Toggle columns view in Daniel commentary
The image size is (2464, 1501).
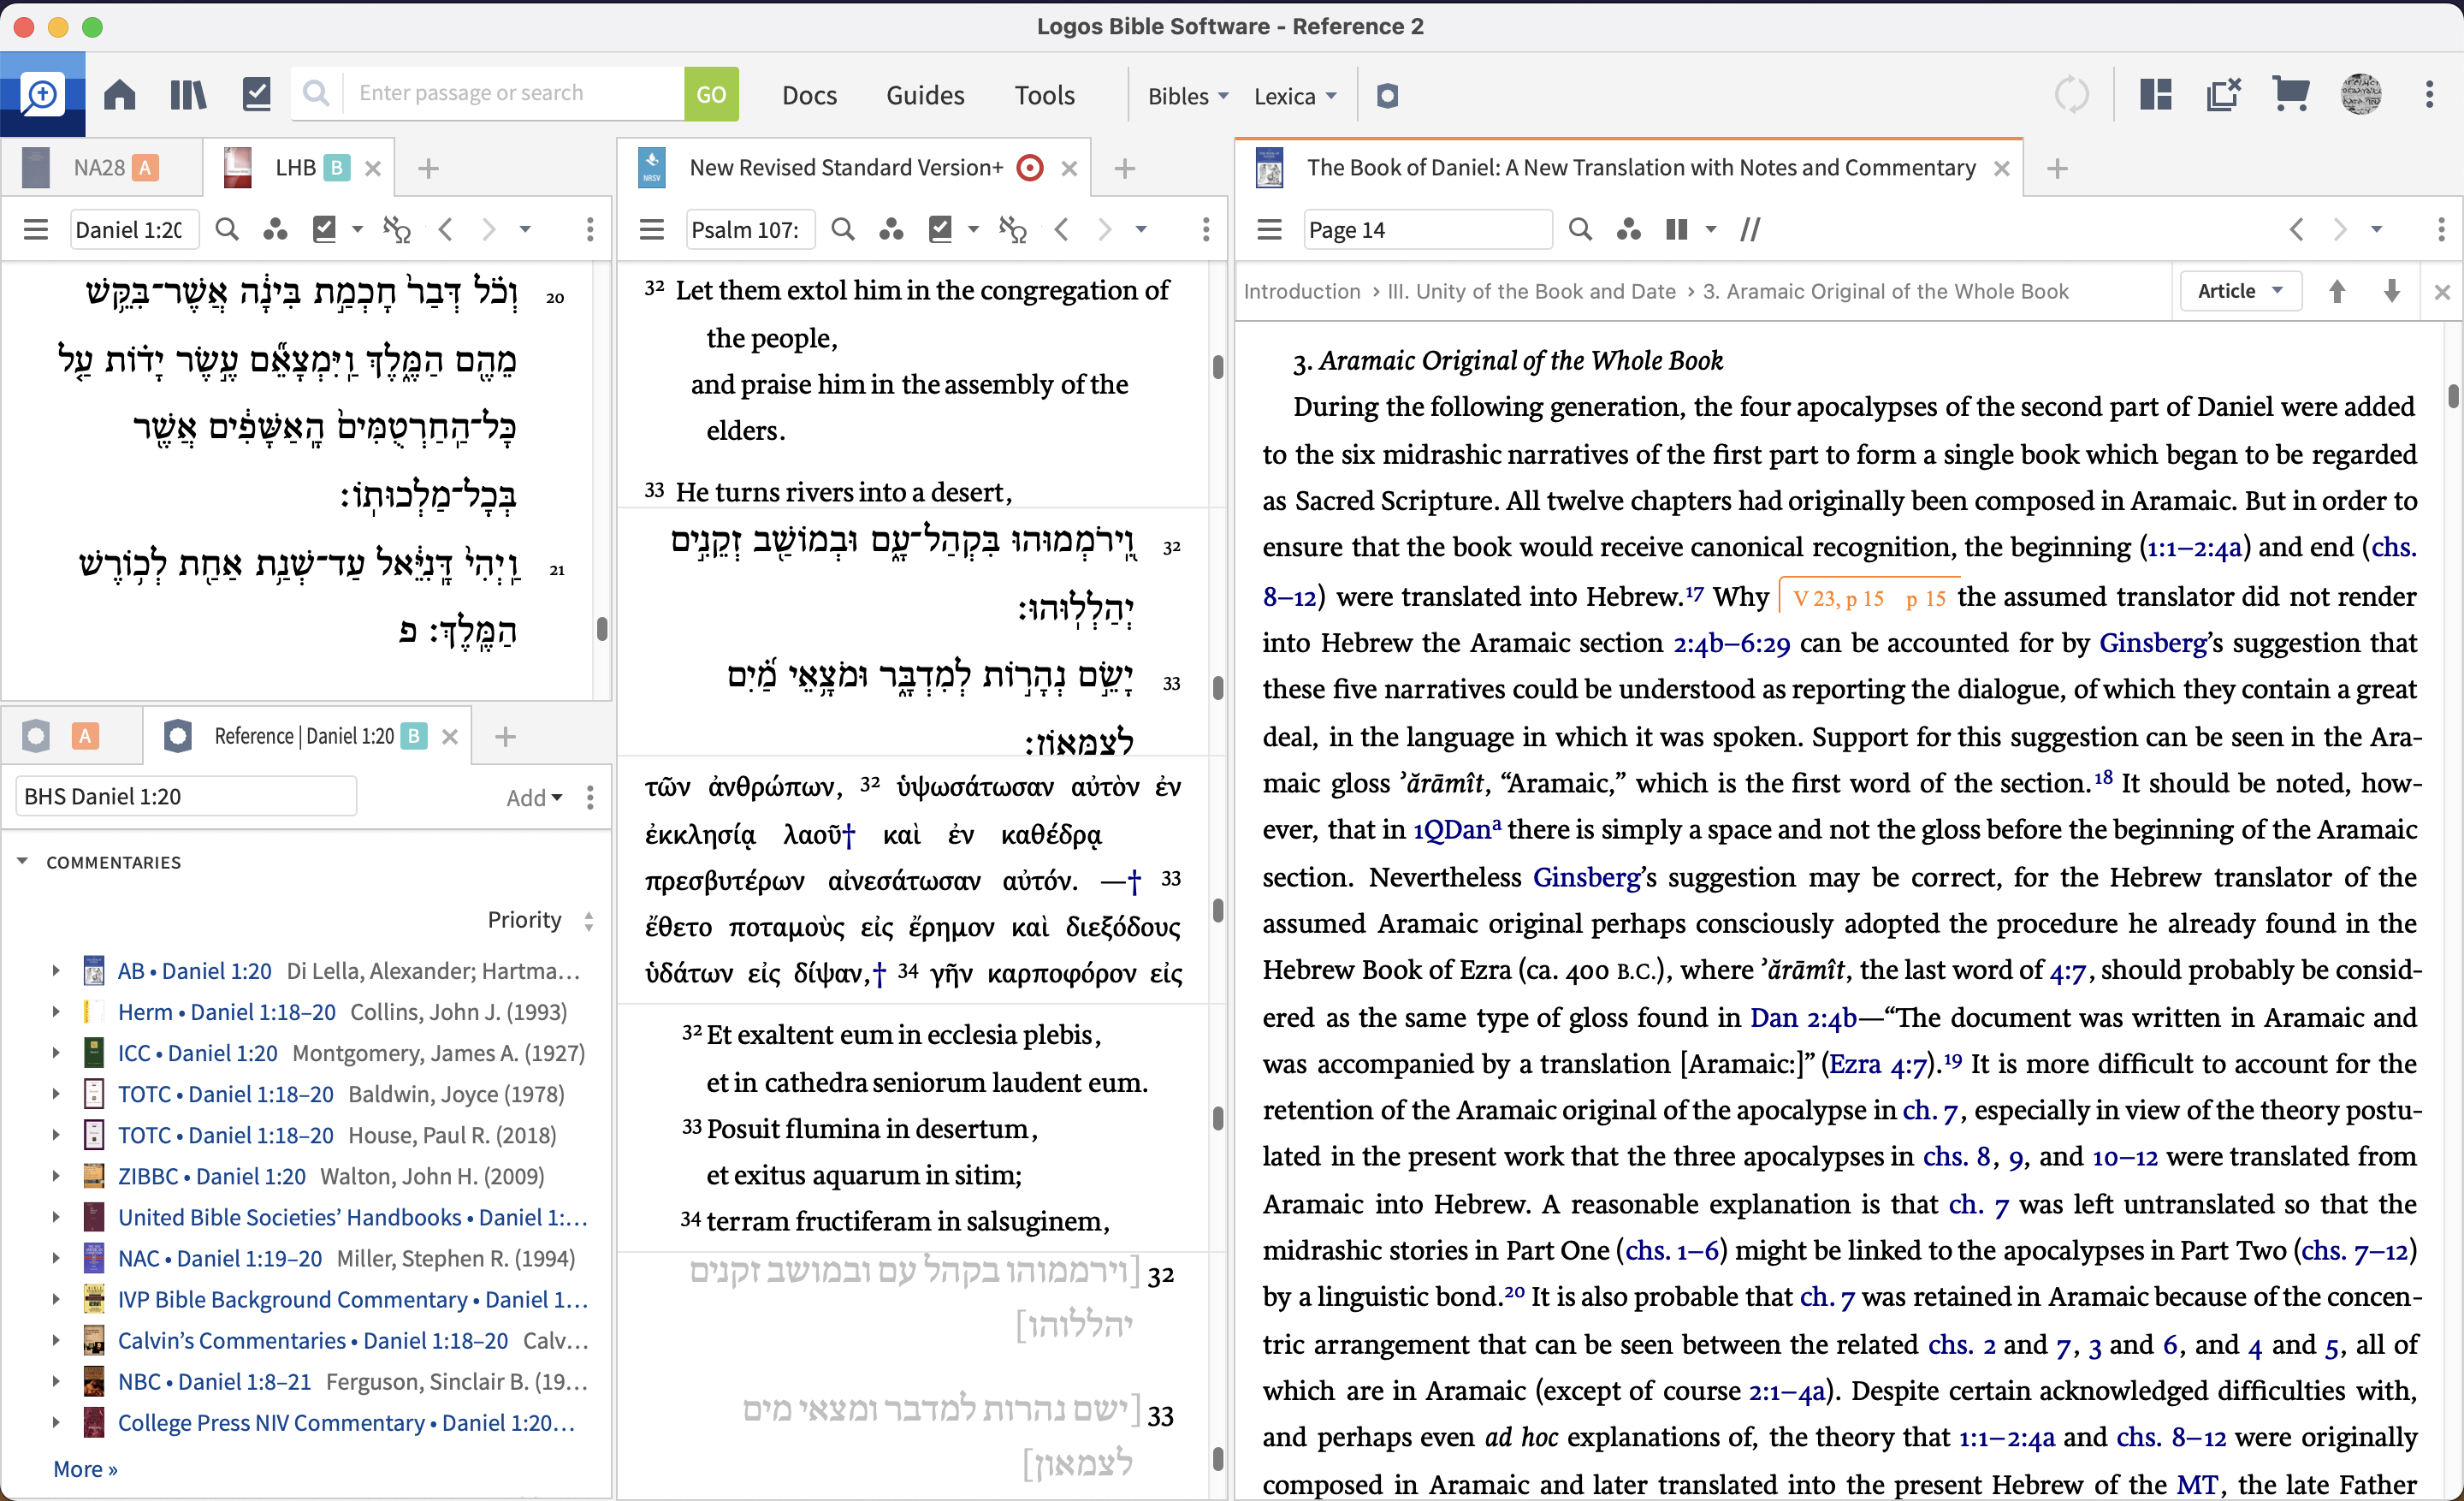[1678, 230]
